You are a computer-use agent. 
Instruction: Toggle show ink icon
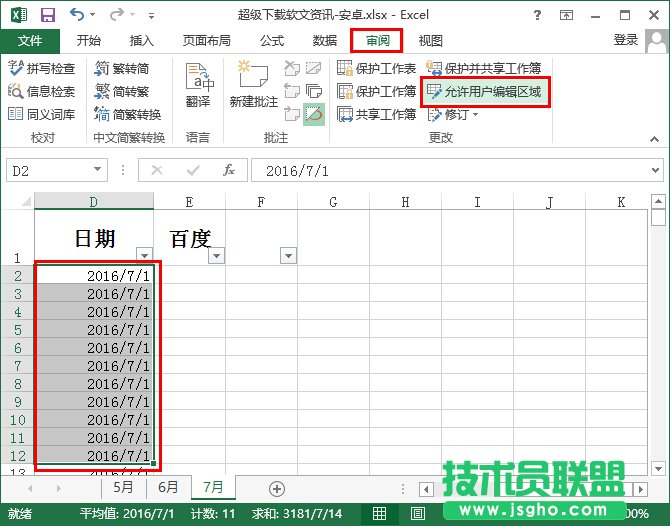pyautogui.click(x=314, y=114)
